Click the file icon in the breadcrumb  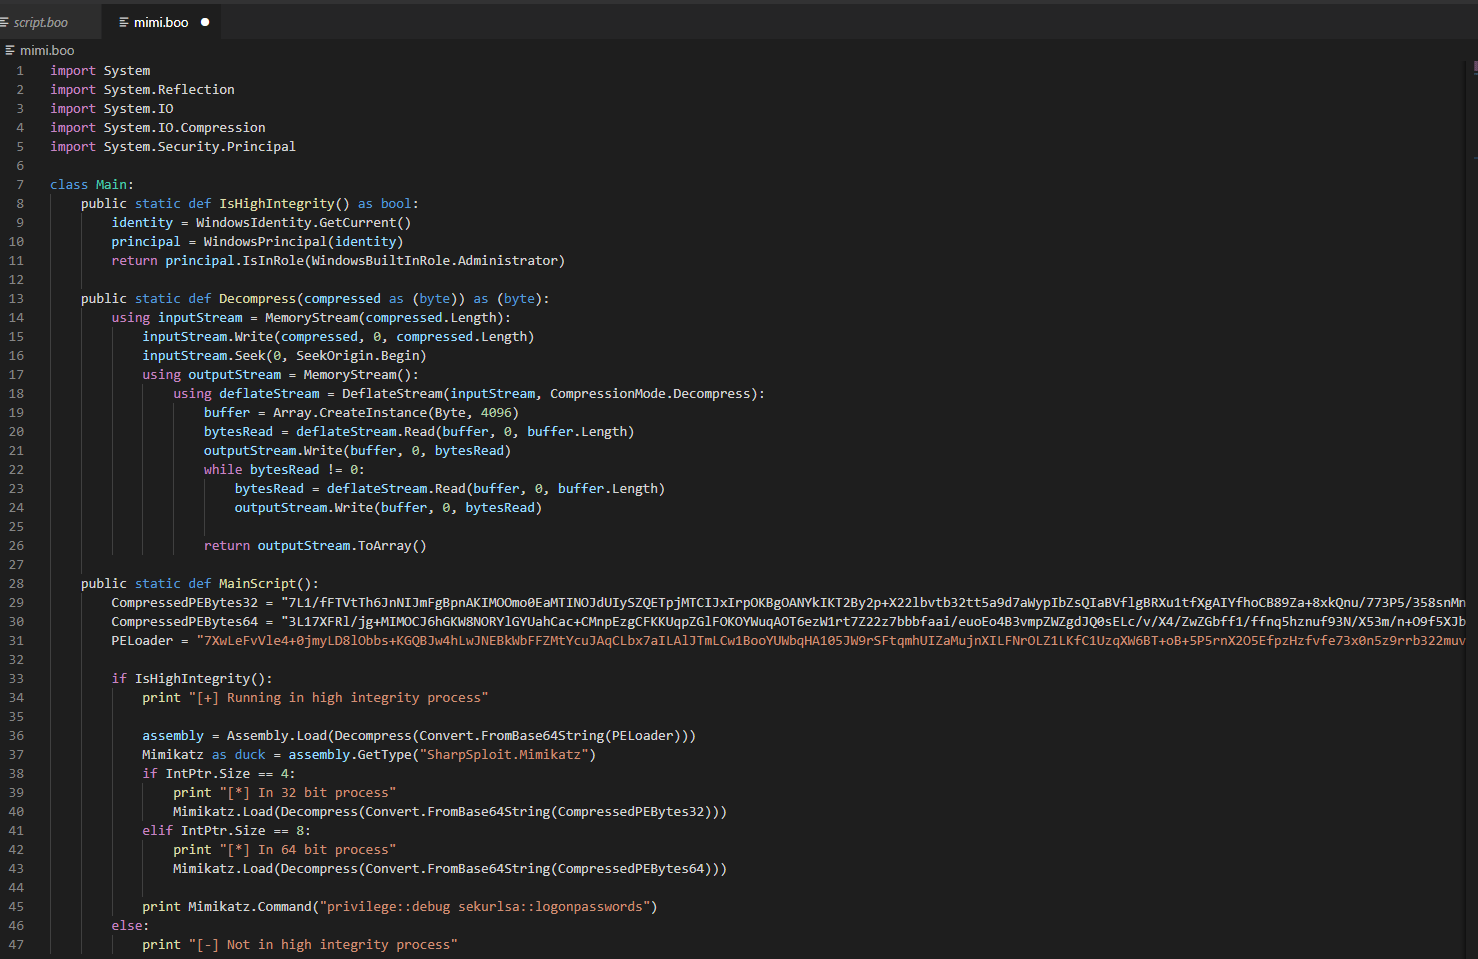tap(10, 50)
